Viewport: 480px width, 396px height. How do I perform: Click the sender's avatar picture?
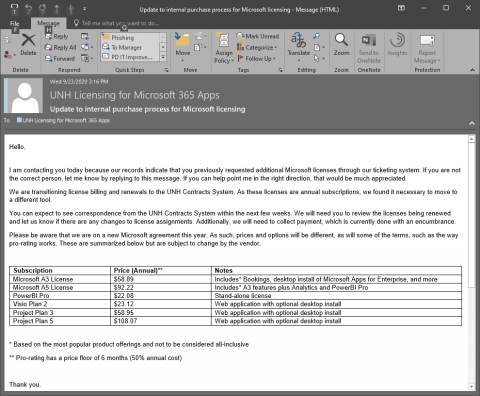point(24,96)
